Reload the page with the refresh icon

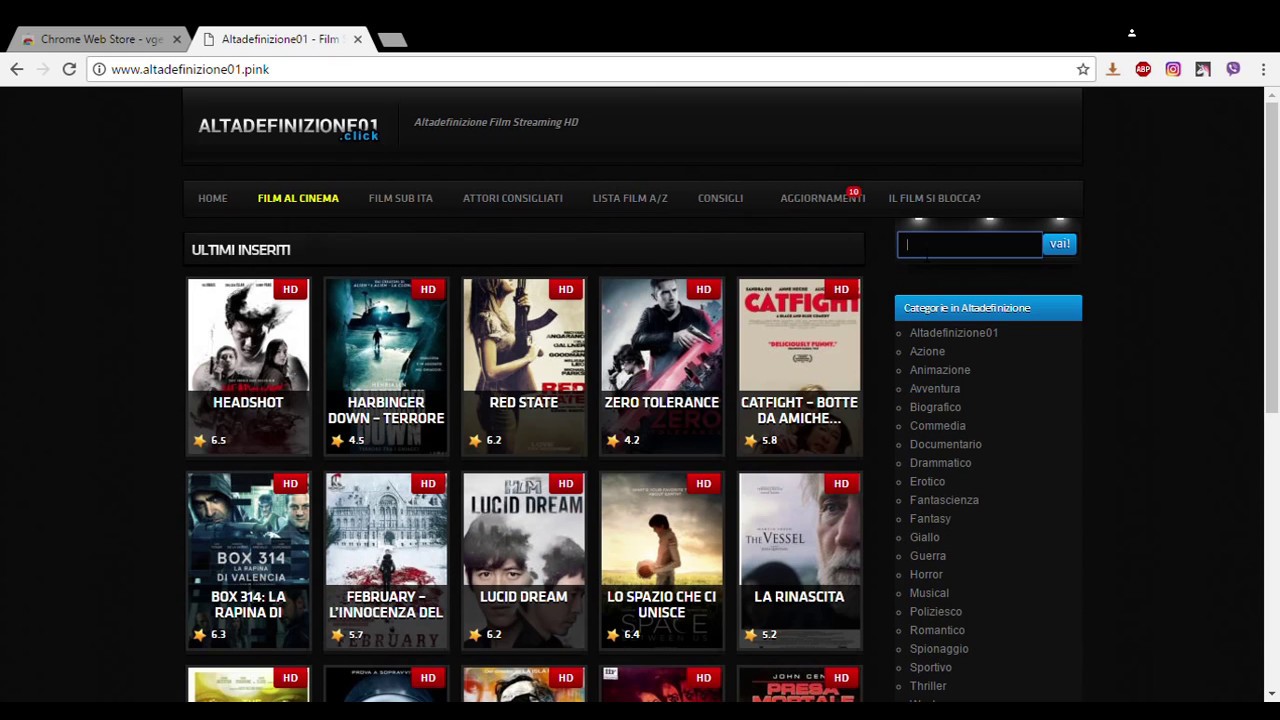[x=69, y=69]
